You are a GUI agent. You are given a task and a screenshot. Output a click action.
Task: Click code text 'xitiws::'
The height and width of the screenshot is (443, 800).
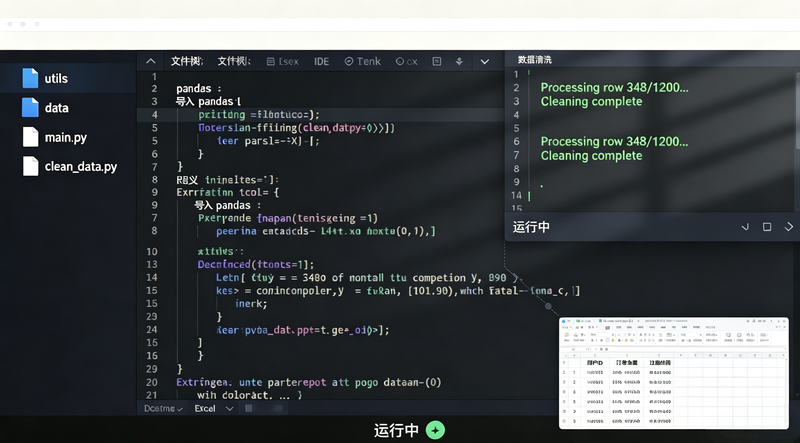(220, 251)
